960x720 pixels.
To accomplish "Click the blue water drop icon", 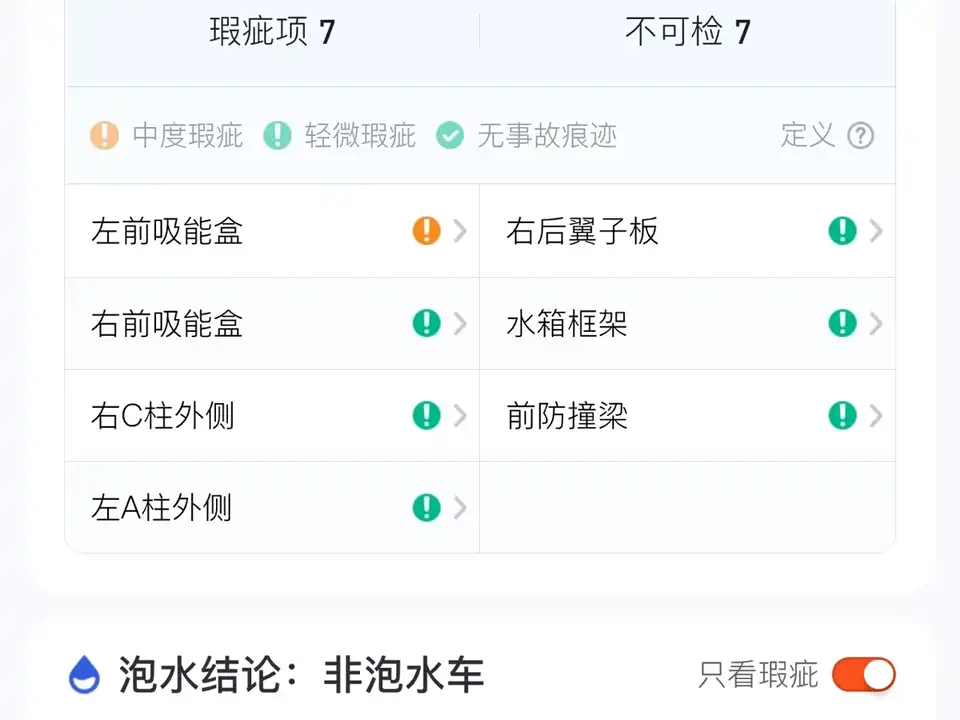I will [x=84, y=675].
